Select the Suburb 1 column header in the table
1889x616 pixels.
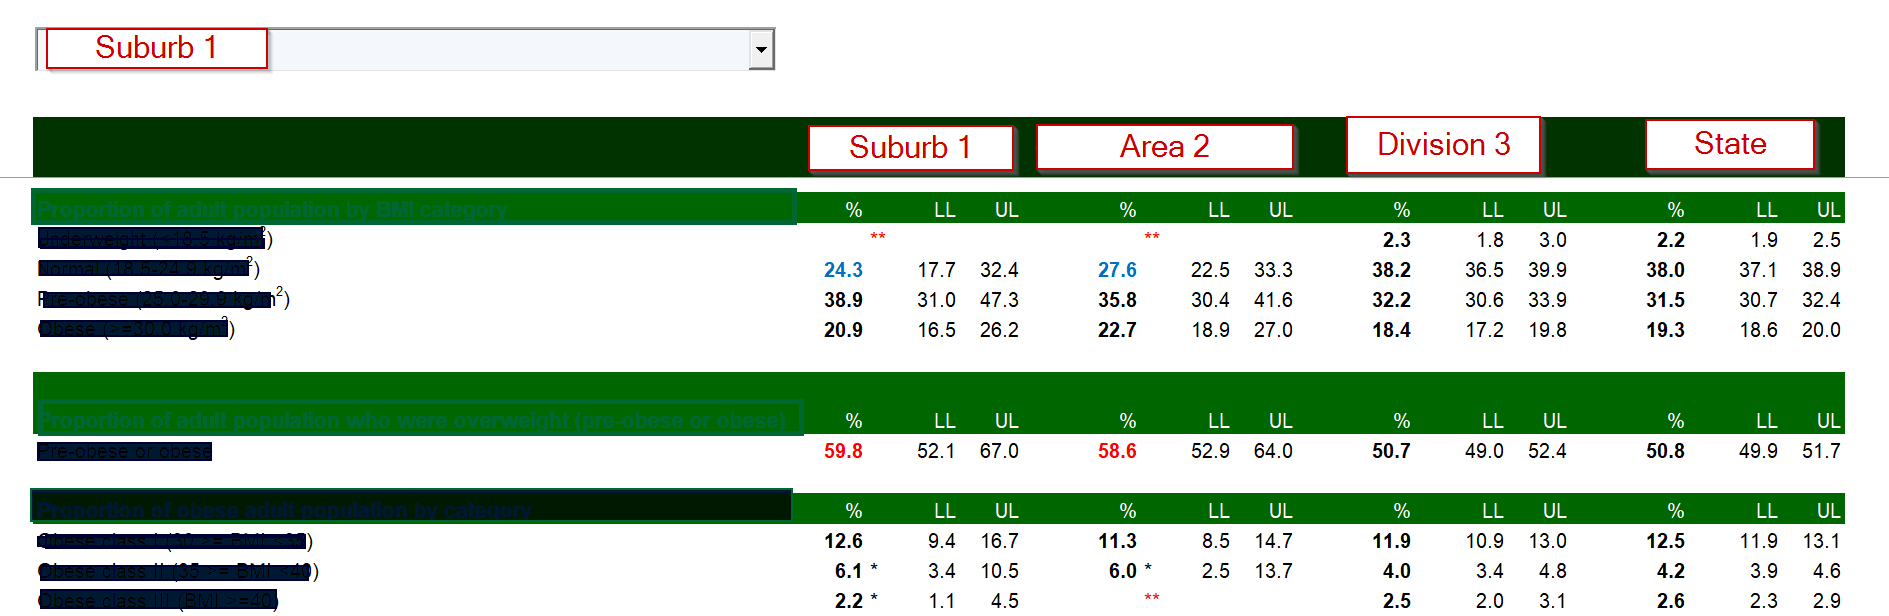[911, 148]
